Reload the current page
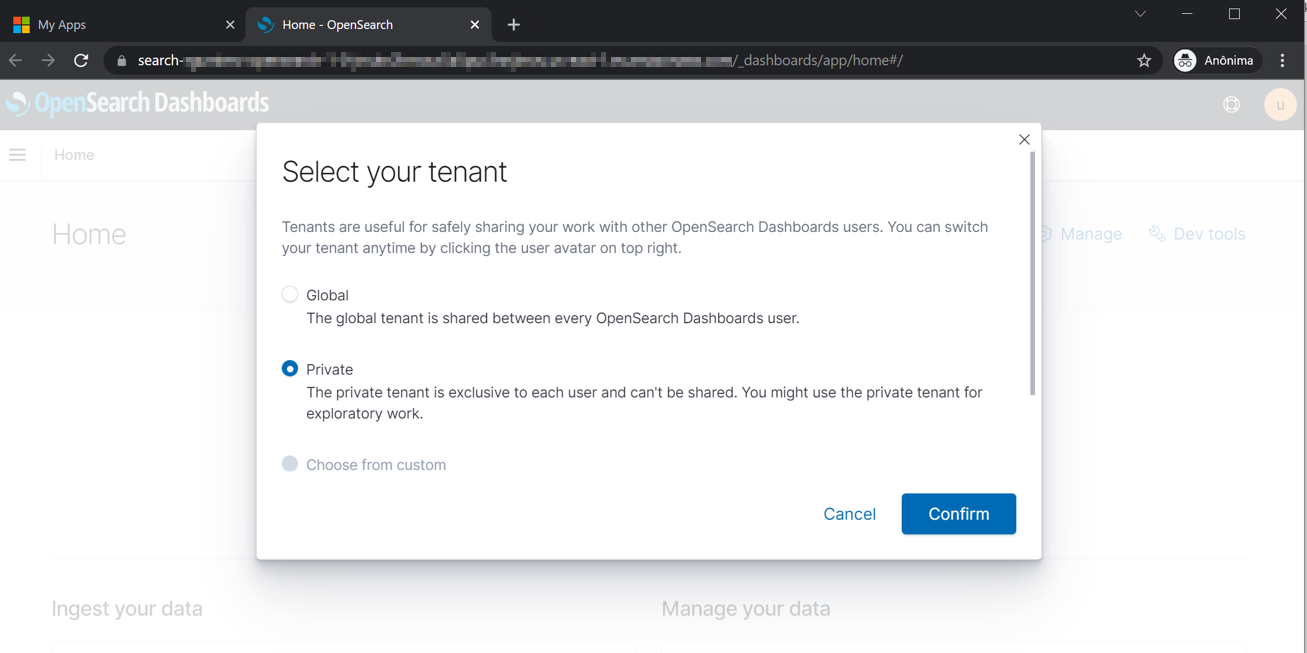 (81, 61)
